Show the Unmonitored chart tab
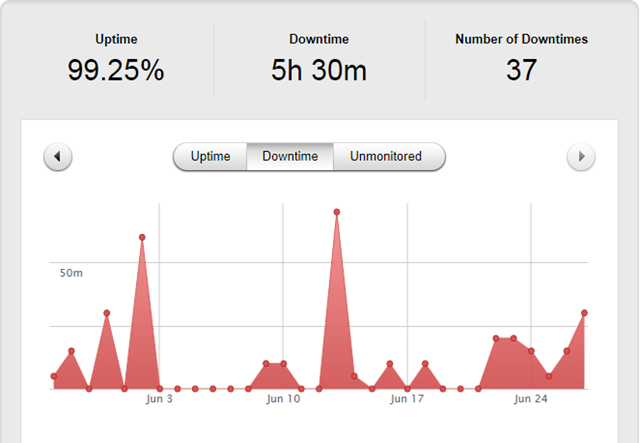640x443 pixels. pos(389,156)
